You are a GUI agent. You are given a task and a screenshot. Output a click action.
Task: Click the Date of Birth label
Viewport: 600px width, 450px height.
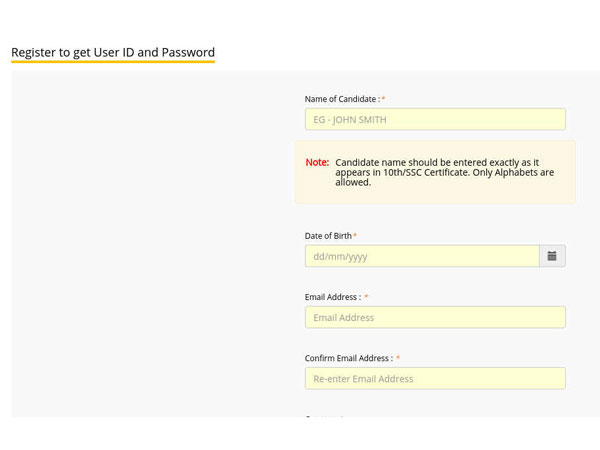[x=328, y=236]
